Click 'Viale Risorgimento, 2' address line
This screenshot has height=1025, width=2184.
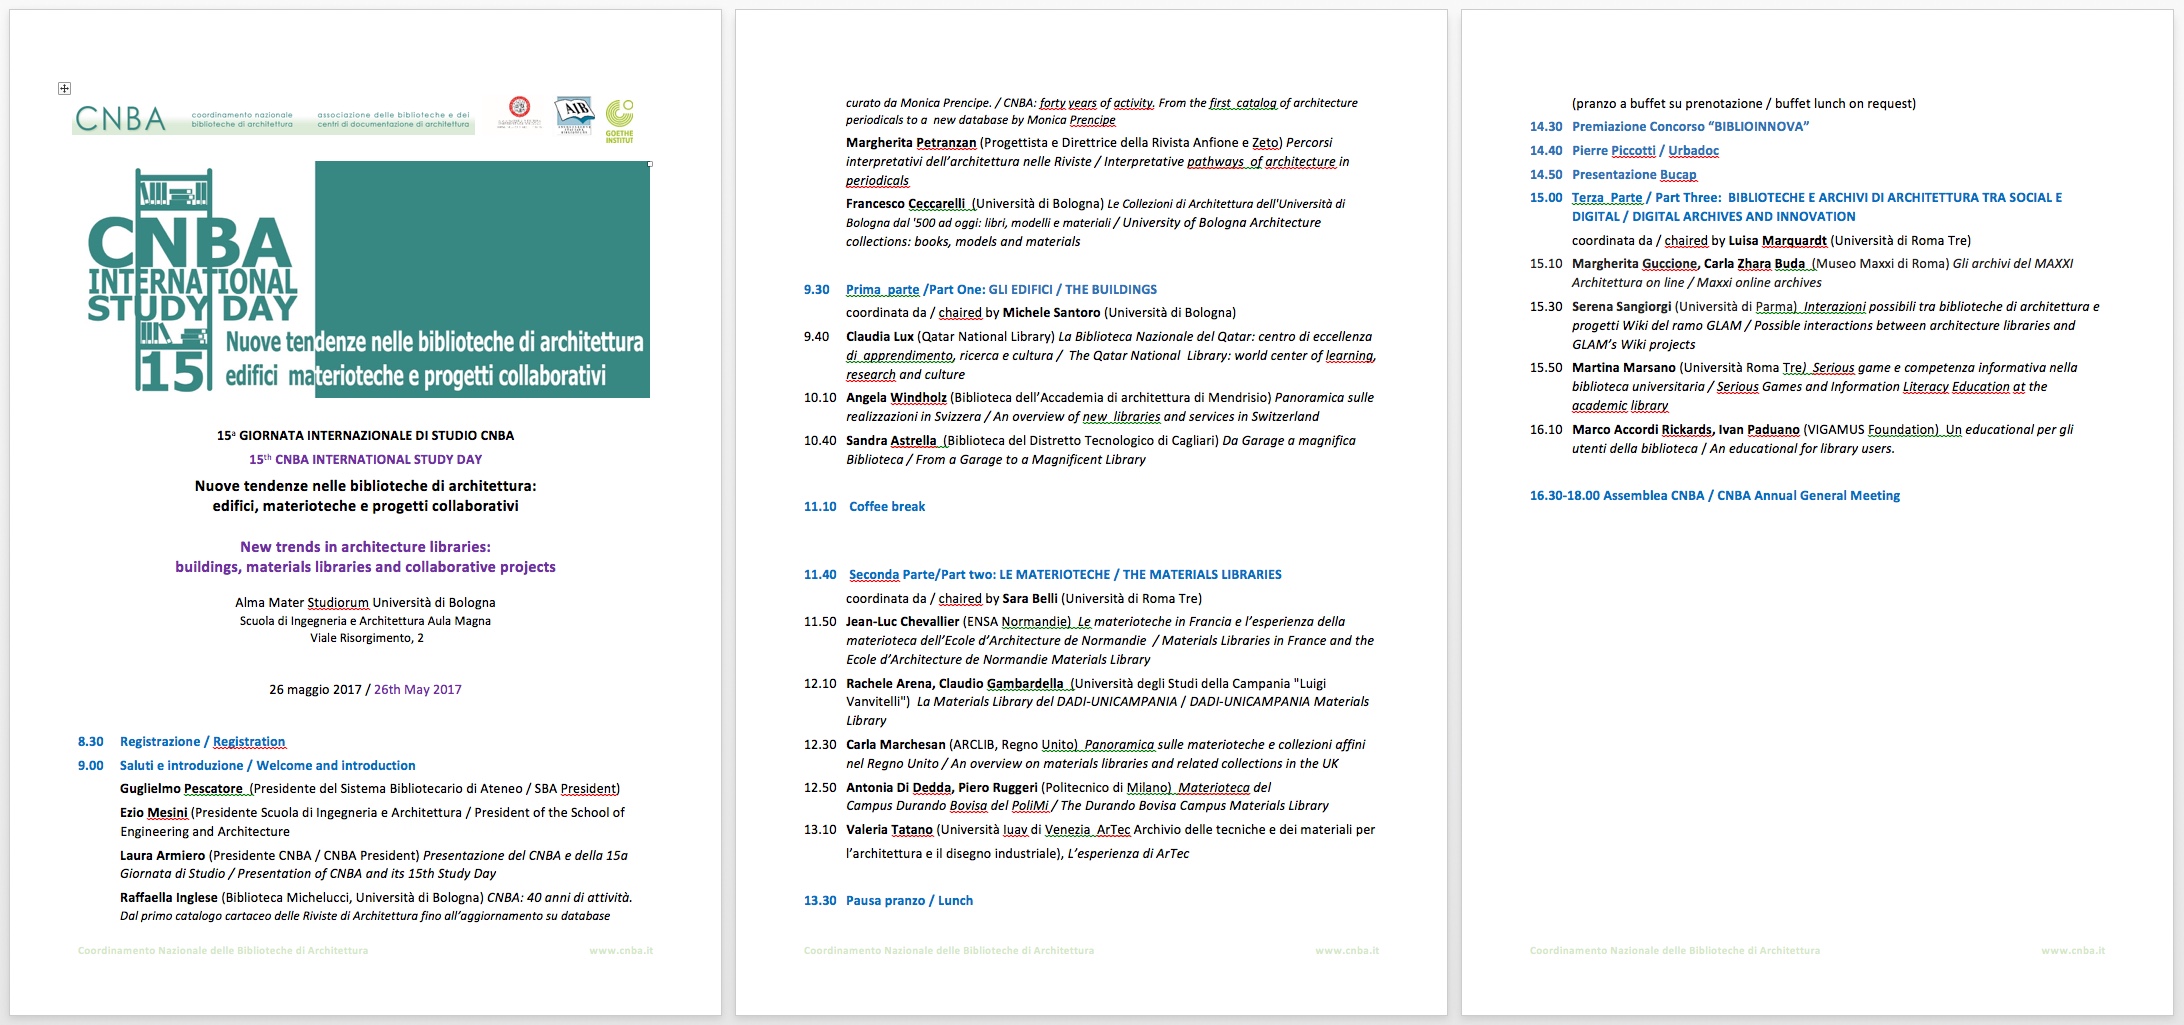366,638
